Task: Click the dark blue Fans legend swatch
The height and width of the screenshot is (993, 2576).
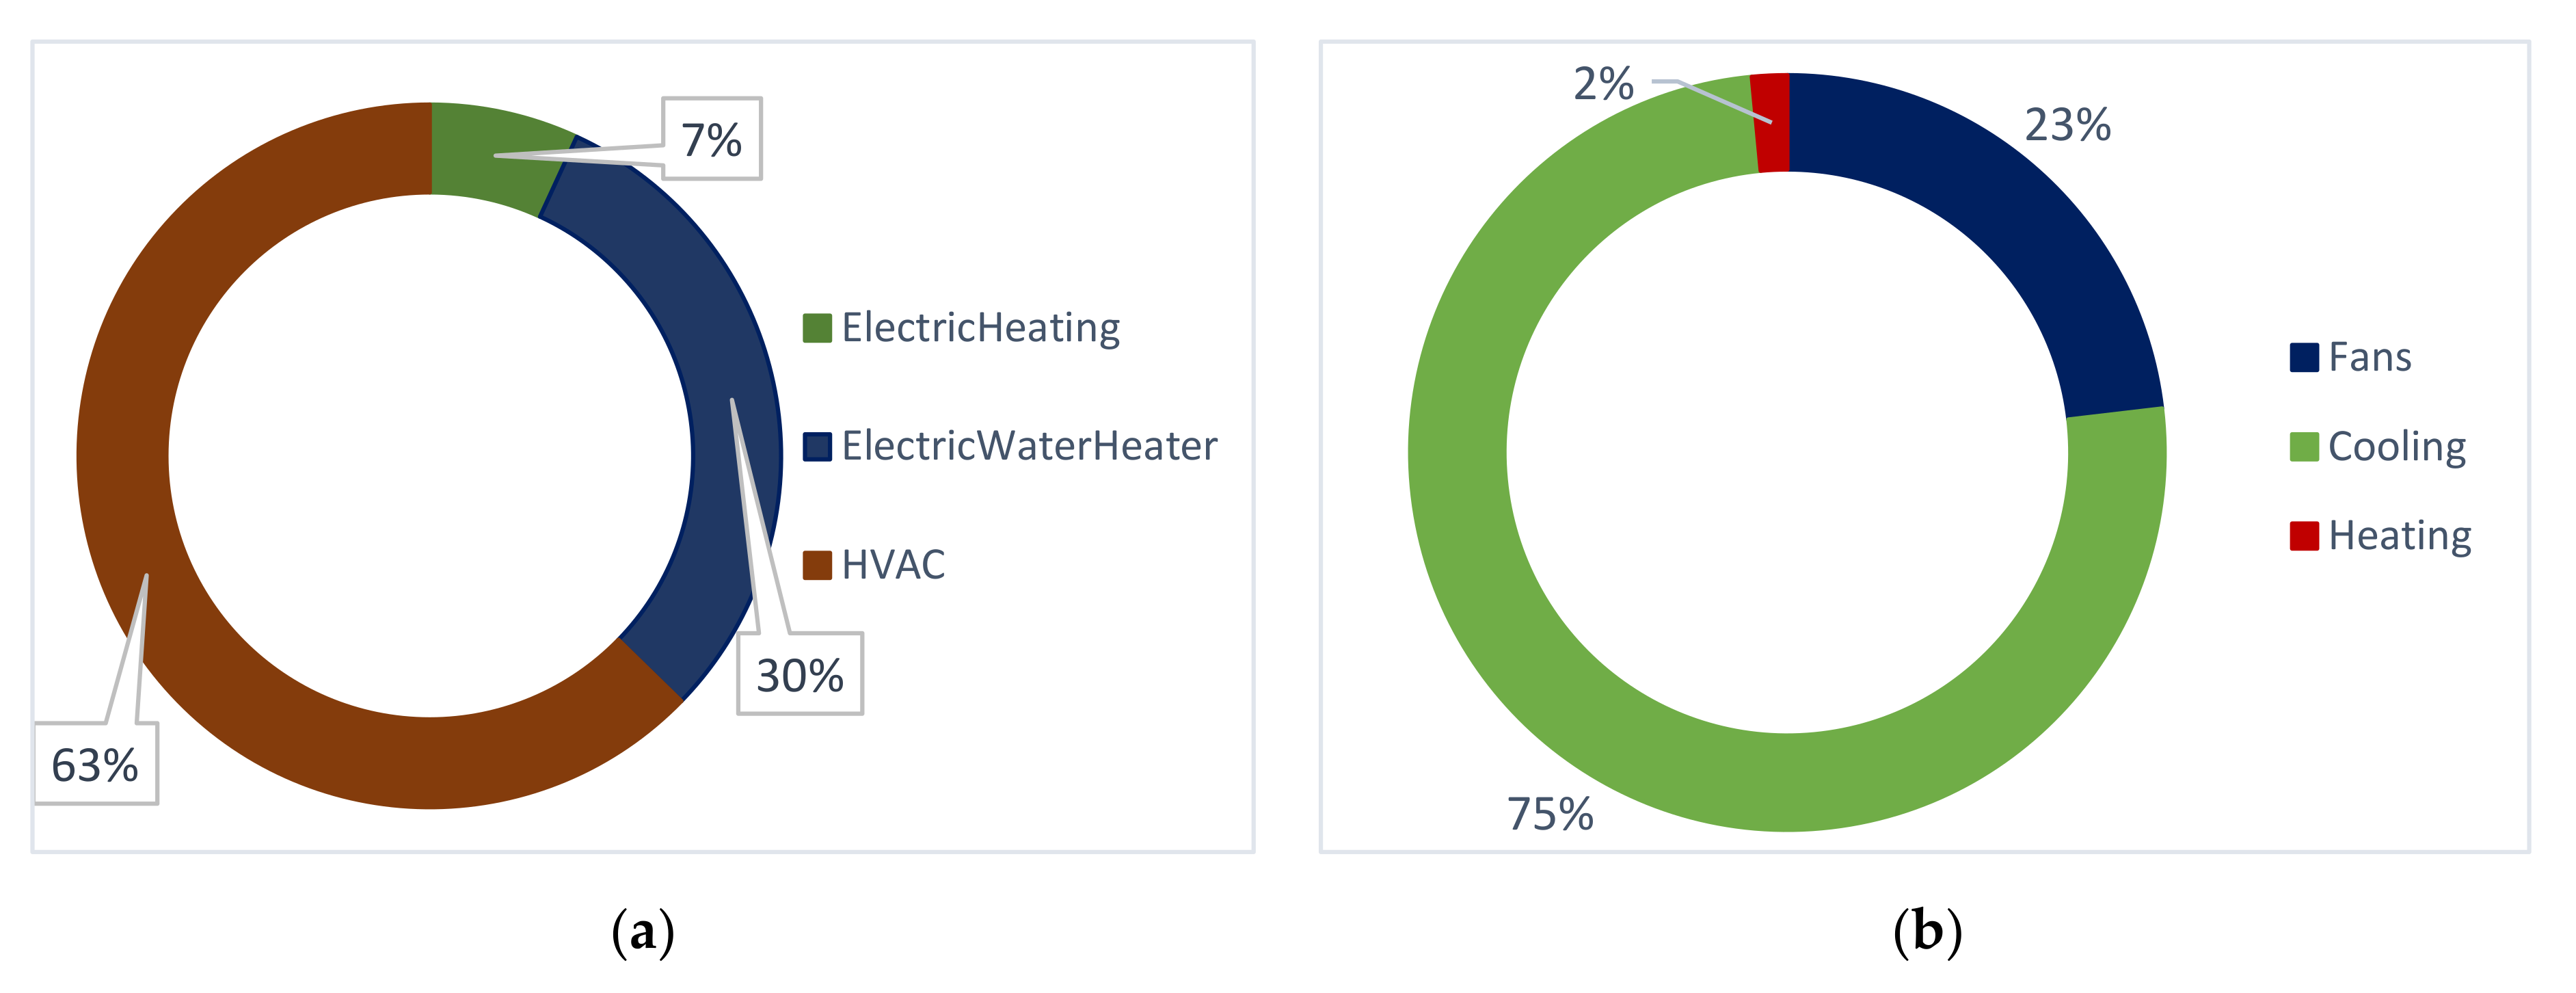Action: click(2304, 358)
